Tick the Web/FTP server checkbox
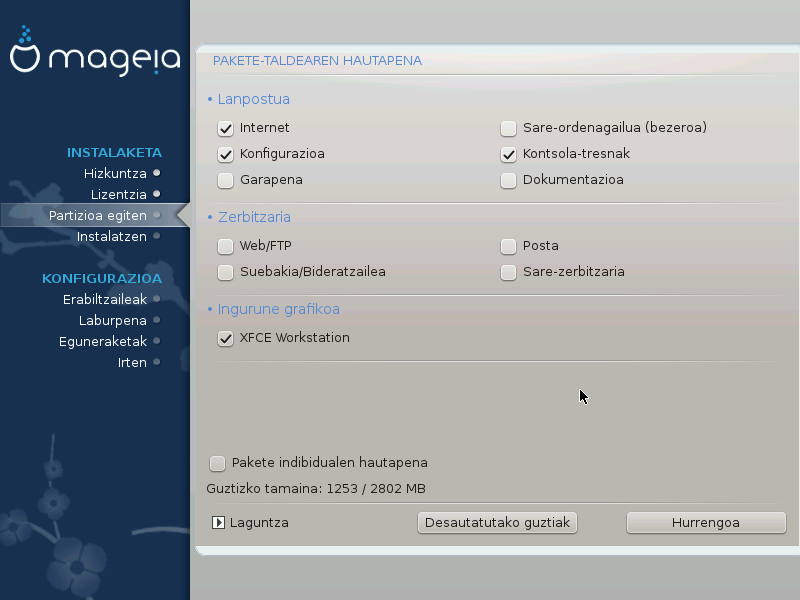Viewport: 800px width, 600px height. pos(226,246)
